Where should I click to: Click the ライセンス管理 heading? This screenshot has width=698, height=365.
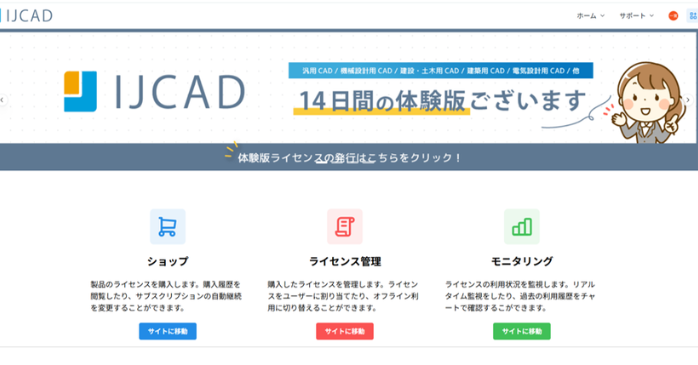tap(345, 261)
